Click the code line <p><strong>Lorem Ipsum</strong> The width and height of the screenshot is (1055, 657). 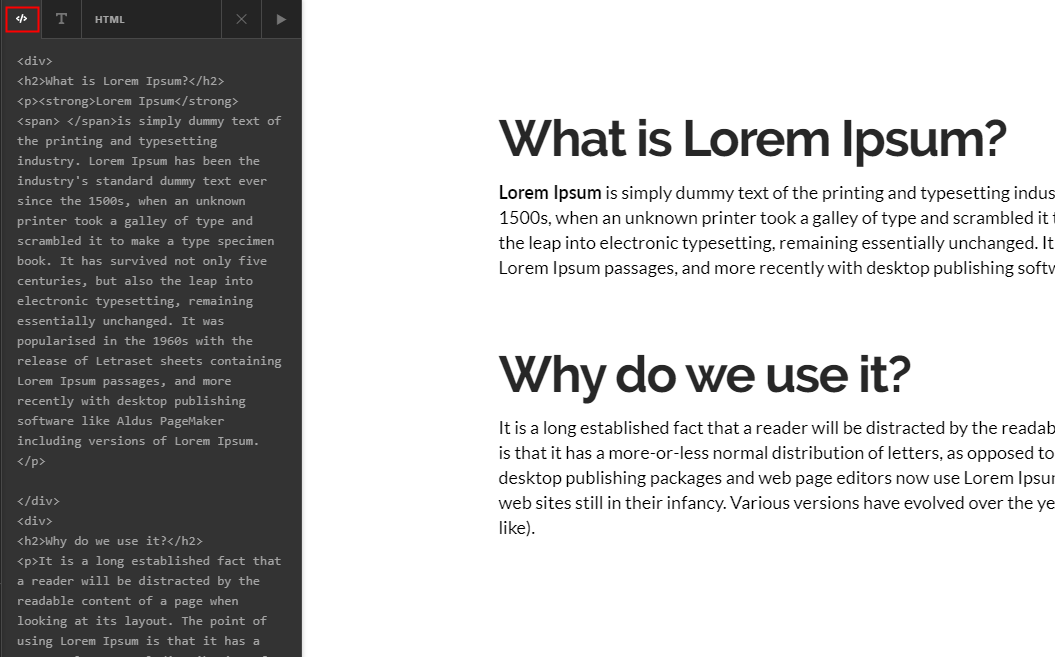128,101
